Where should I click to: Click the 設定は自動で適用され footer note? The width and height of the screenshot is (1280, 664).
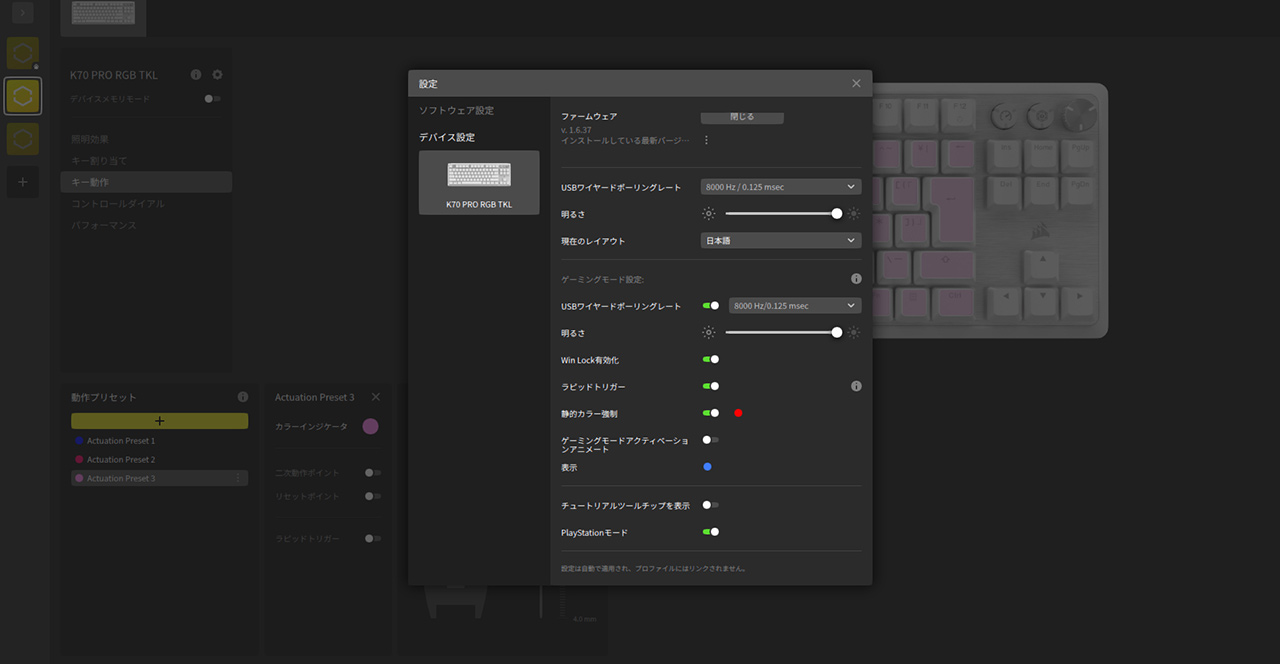click(x=654, y=568)
